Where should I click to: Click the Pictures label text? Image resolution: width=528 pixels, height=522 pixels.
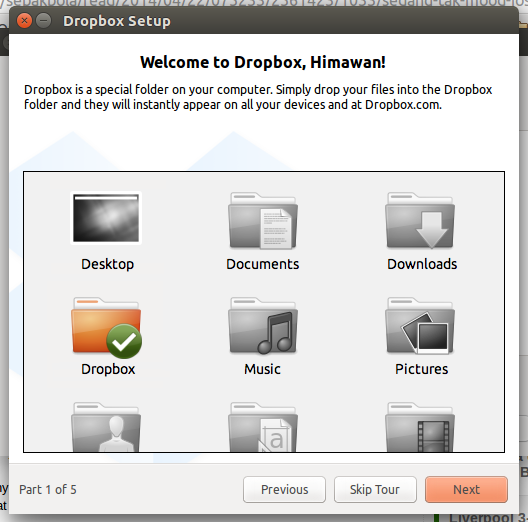pyautogui.click(x=422, y=369)
